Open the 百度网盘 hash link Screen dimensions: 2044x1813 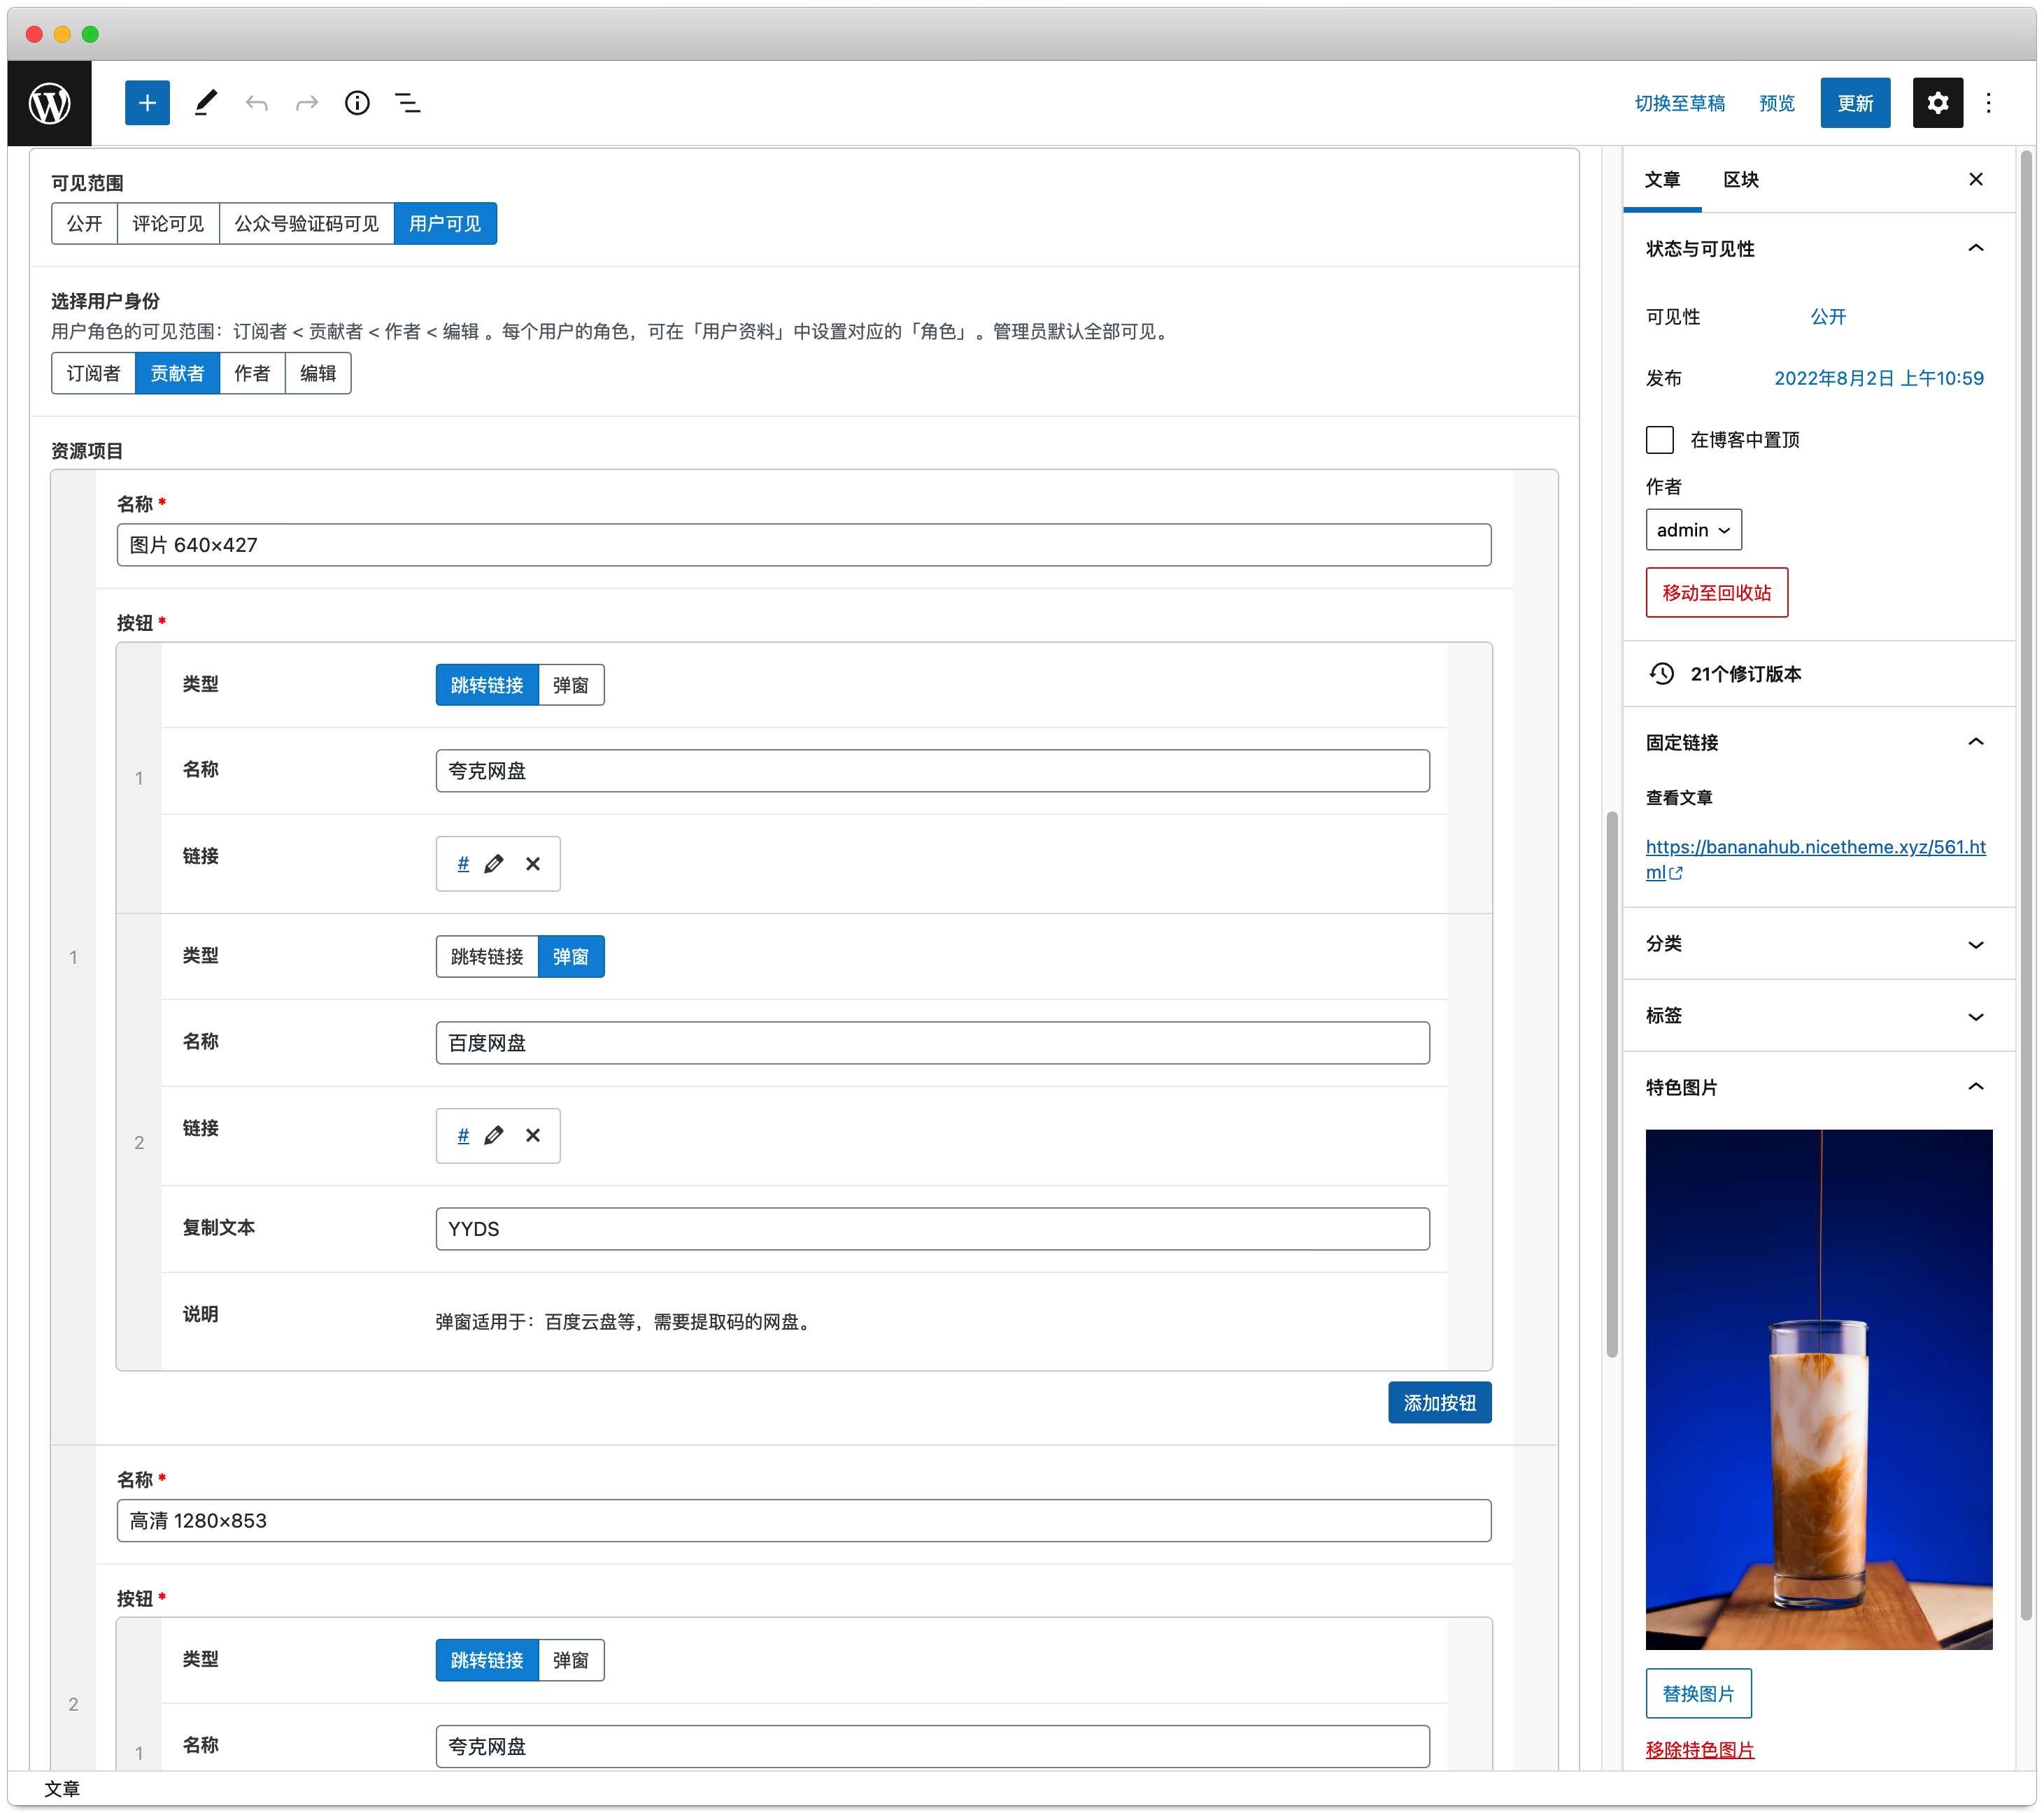[x=463, y=1136]
